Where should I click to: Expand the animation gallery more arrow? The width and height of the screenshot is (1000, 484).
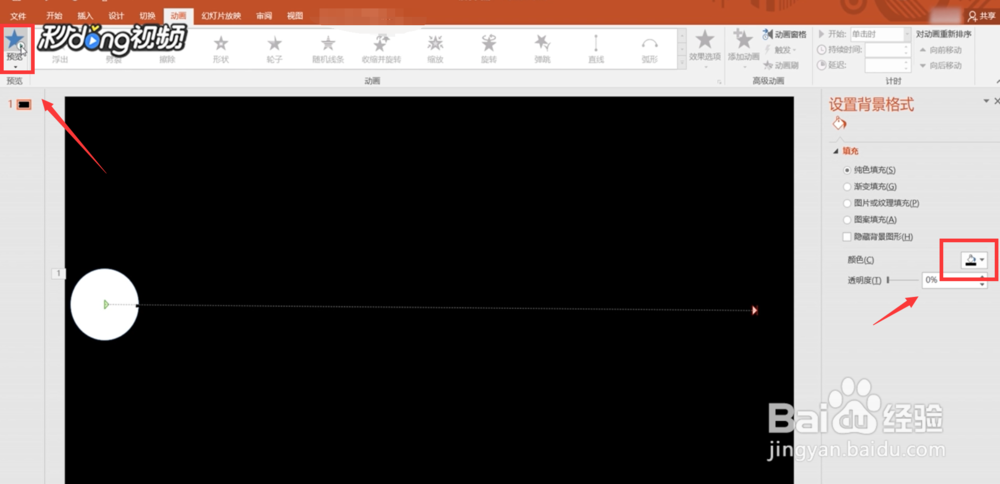[682, 64]
